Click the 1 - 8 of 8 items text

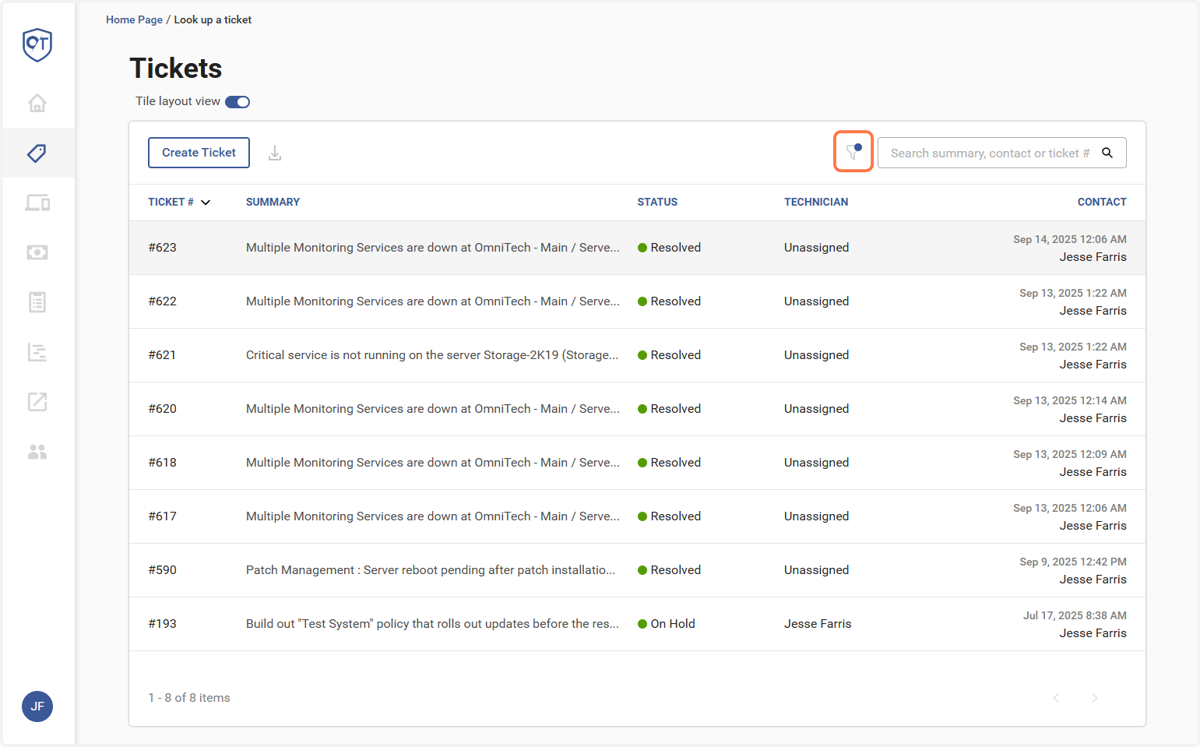tap(189, 698)
